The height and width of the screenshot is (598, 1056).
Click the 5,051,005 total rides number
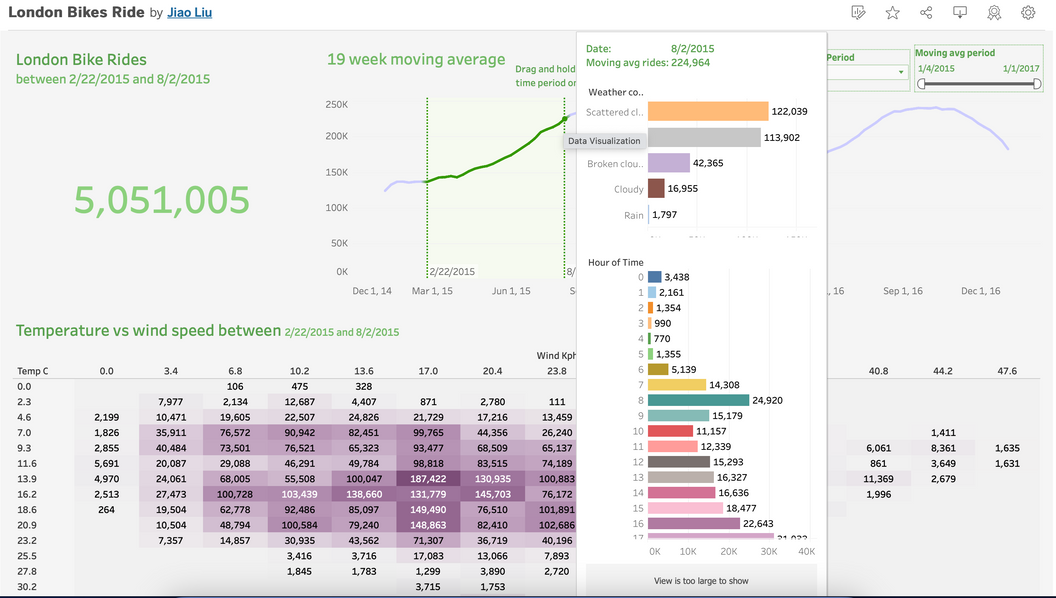[162, 200]
